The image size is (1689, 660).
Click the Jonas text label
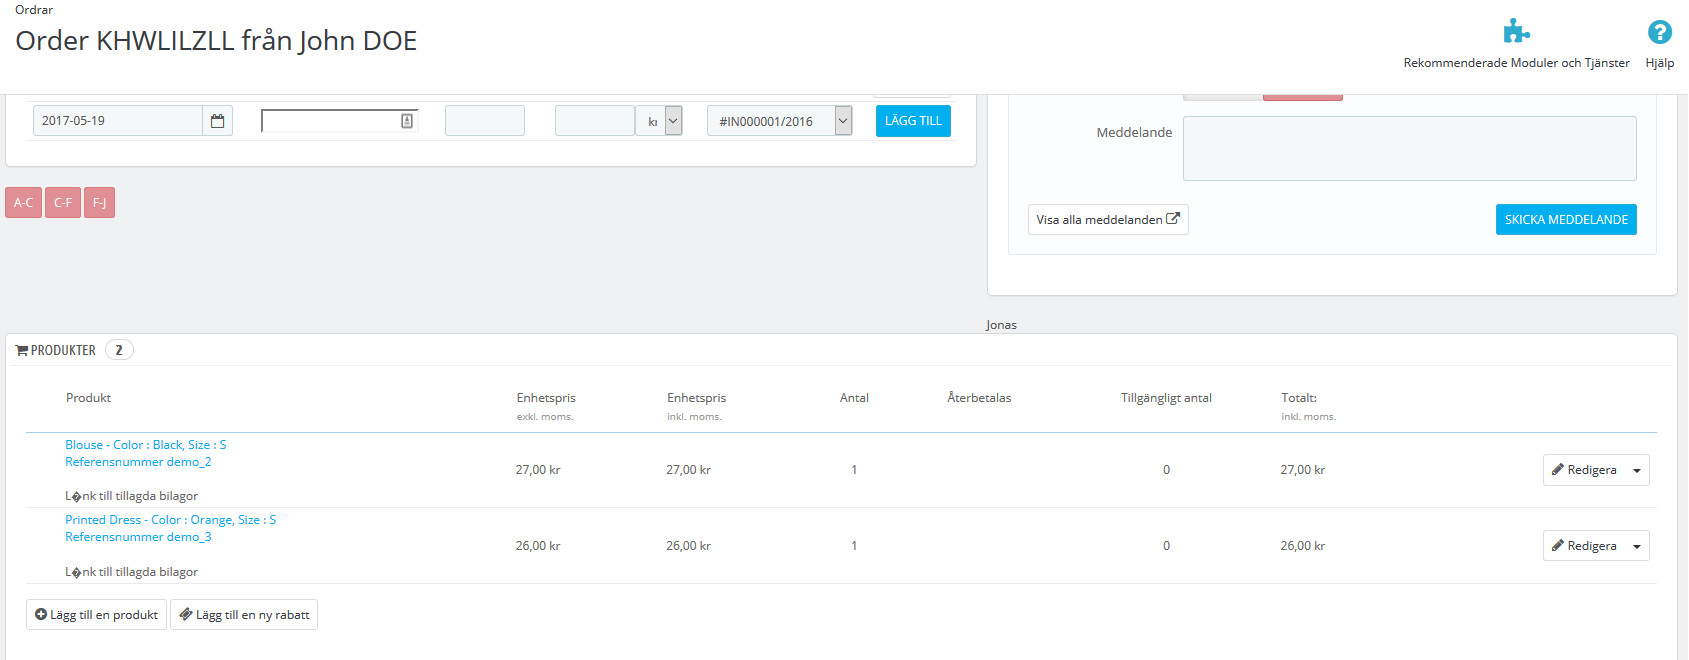pos(1001,325)
